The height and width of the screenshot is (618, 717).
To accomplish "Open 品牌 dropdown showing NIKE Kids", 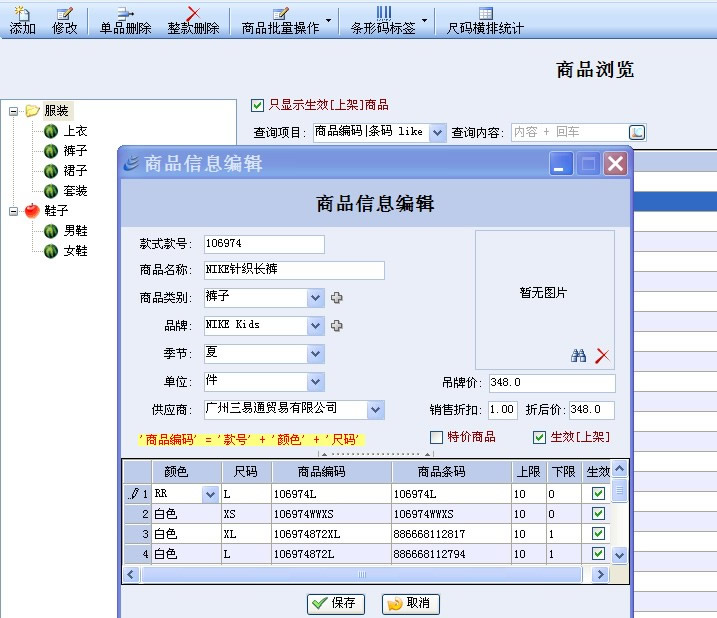I will coord(316,326).
